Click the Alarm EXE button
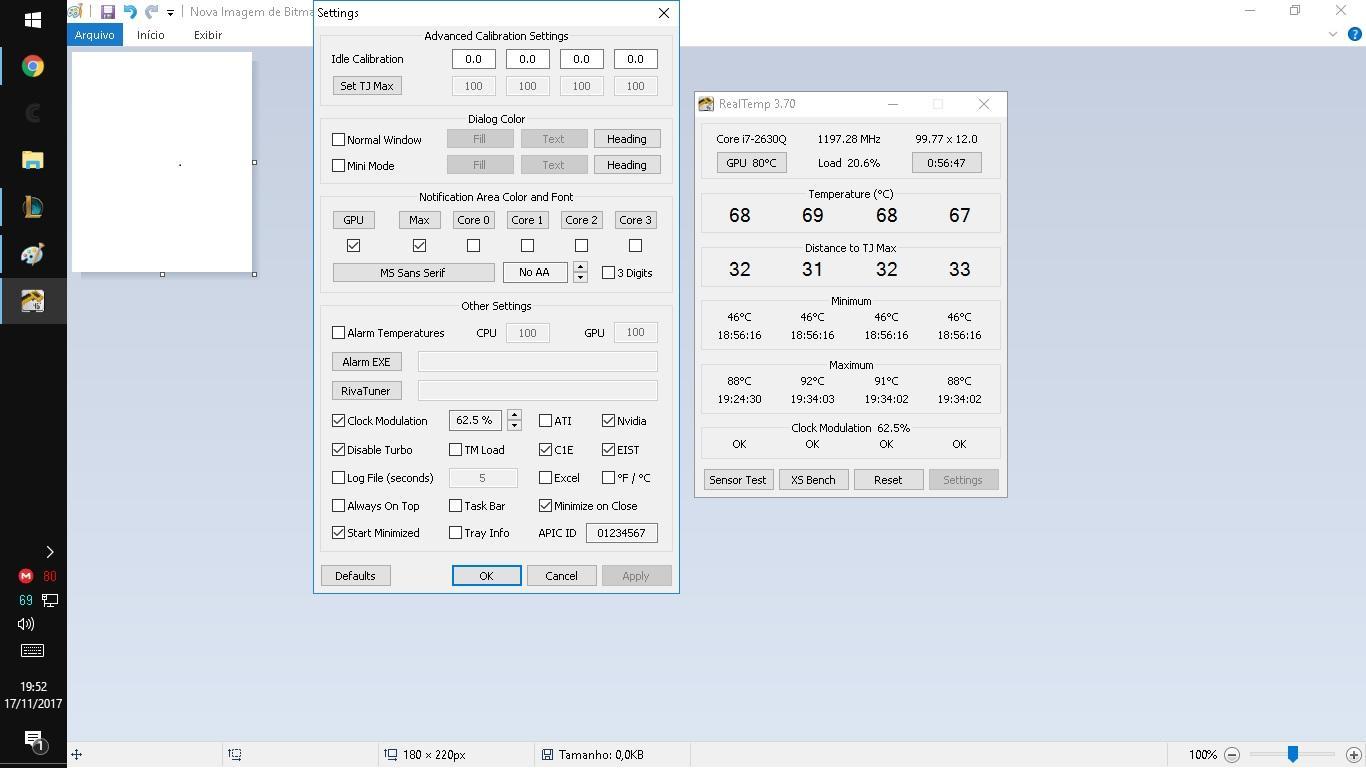Screen dimensions: 1366x768 (x=367, y=362)
